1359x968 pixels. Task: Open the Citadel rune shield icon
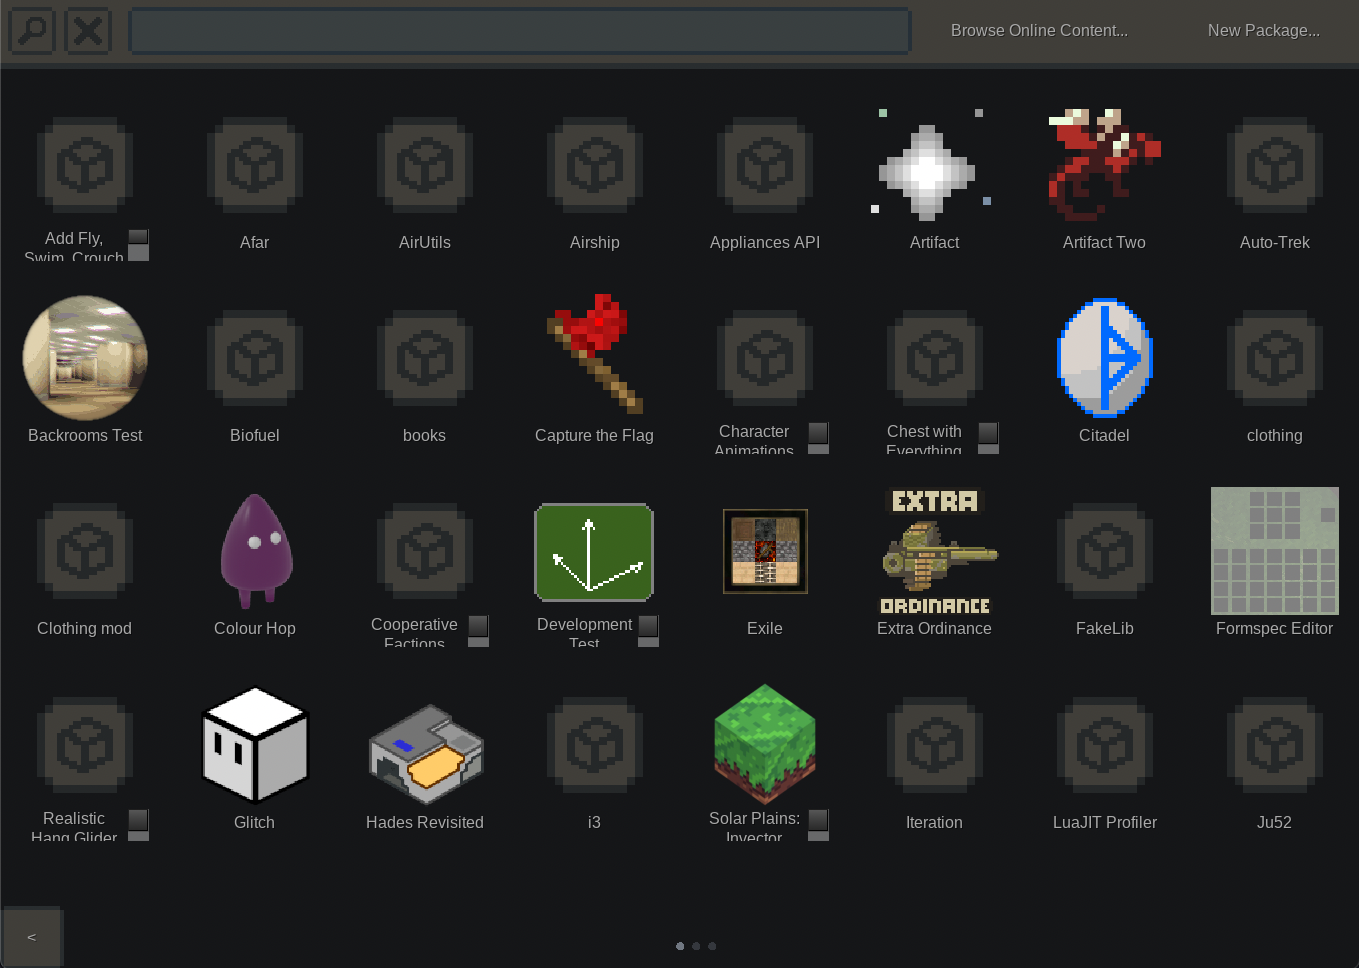tap(1105, 357)
